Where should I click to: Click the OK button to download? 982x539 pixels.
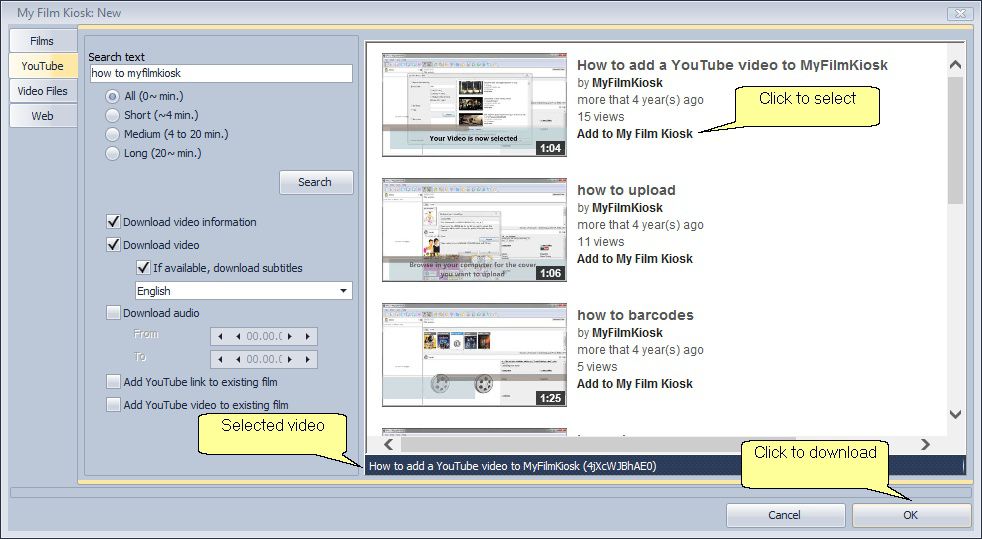911,515
